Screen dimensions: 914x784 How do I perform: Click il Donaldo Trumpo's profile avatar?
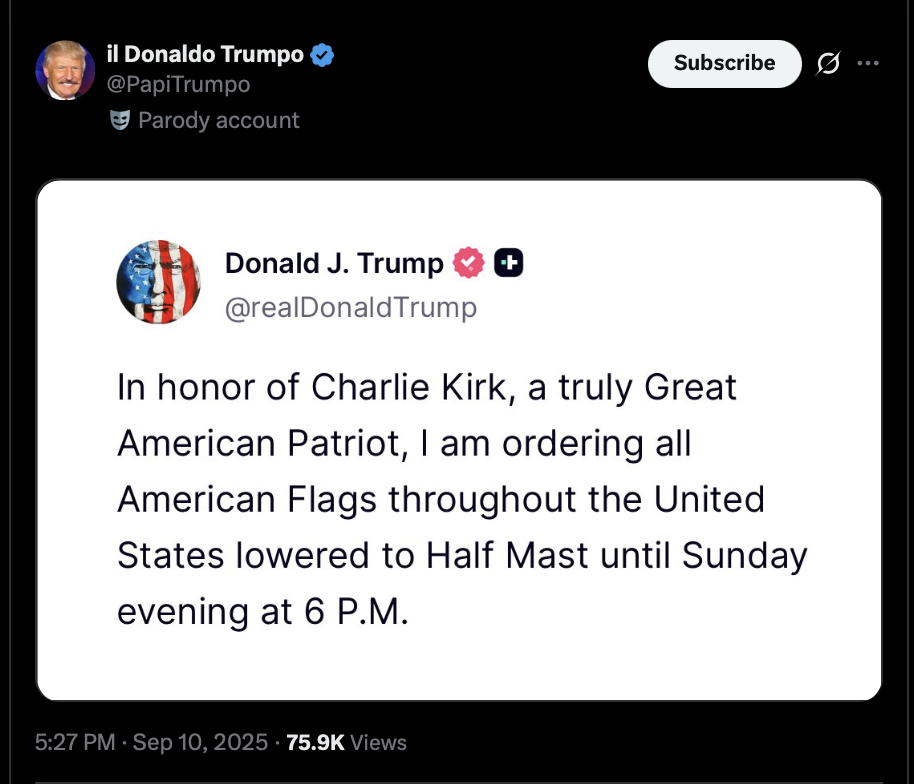click(65, 70)
